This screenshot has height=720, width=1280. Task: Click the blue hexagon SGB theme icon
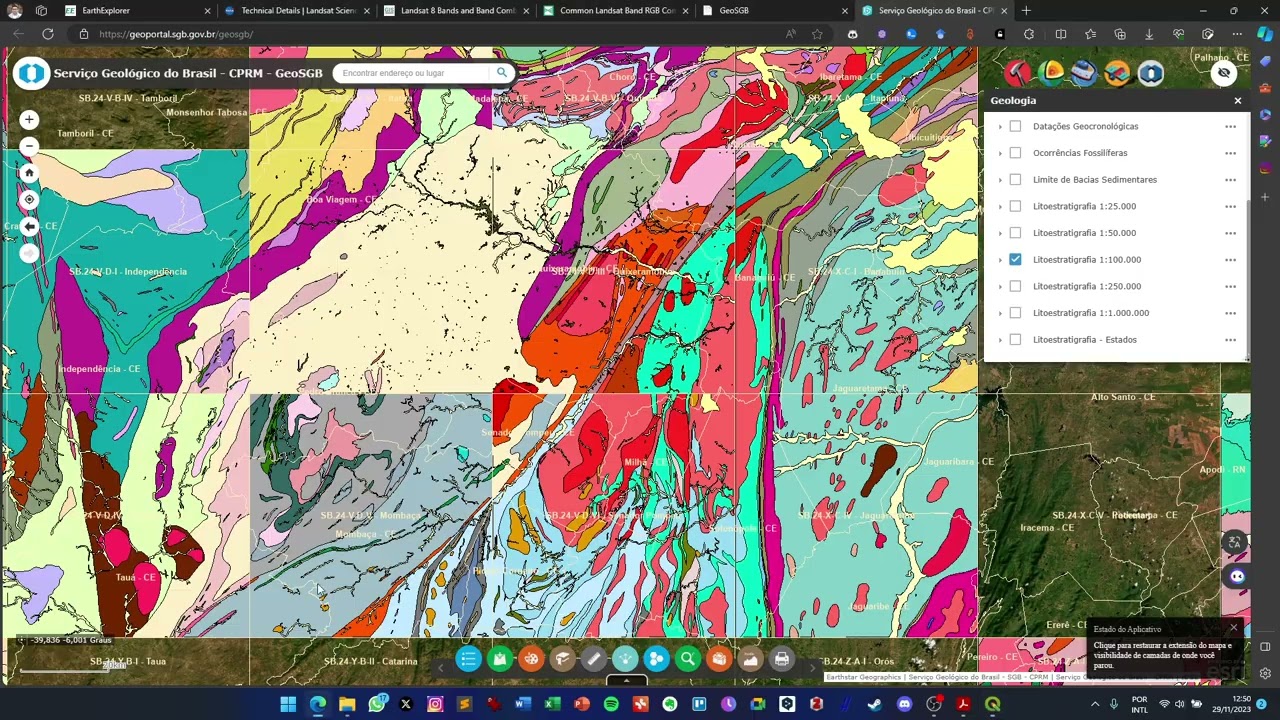point(1151,73)
